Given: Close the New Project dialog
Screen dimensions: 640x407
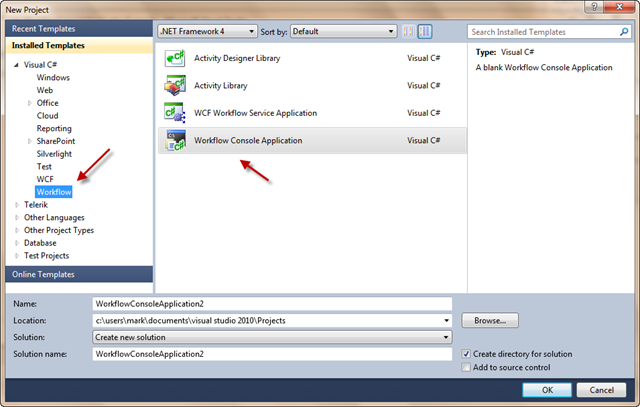Looking at the screenshot, I should (x=619, y=7).
